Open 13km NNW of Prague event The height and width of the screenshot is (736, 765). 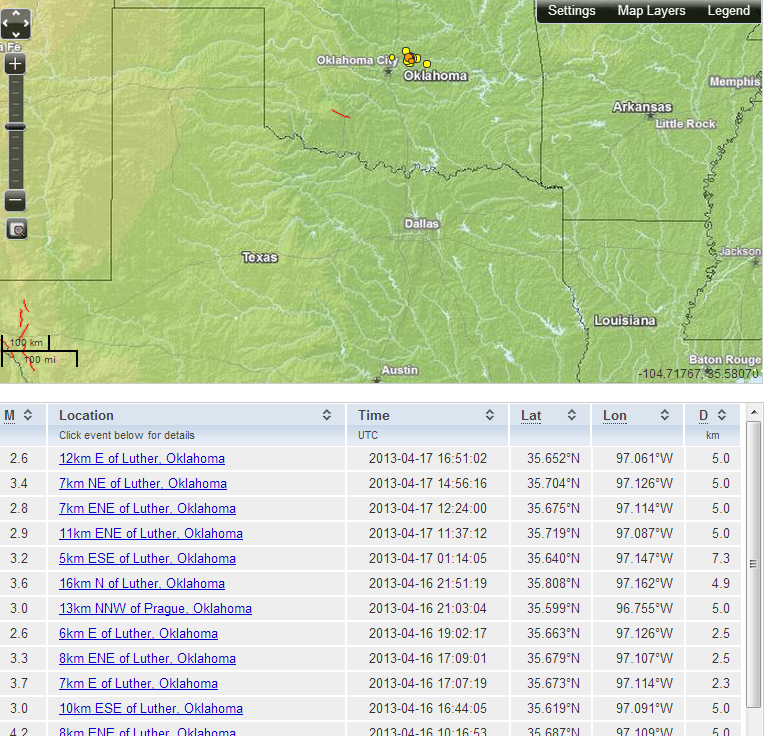tap(156, 608)
